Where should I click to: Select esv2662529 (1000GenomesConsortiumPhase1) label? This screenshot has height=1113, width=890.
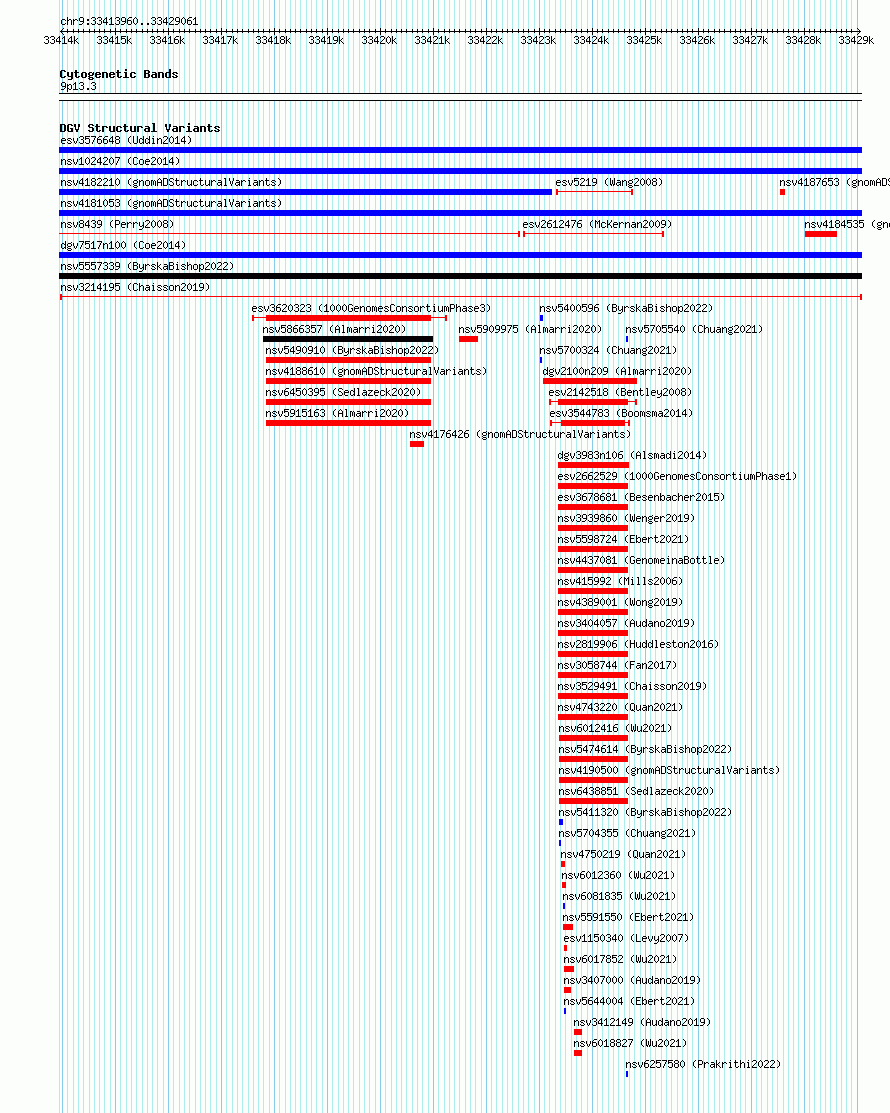(677, 476)
